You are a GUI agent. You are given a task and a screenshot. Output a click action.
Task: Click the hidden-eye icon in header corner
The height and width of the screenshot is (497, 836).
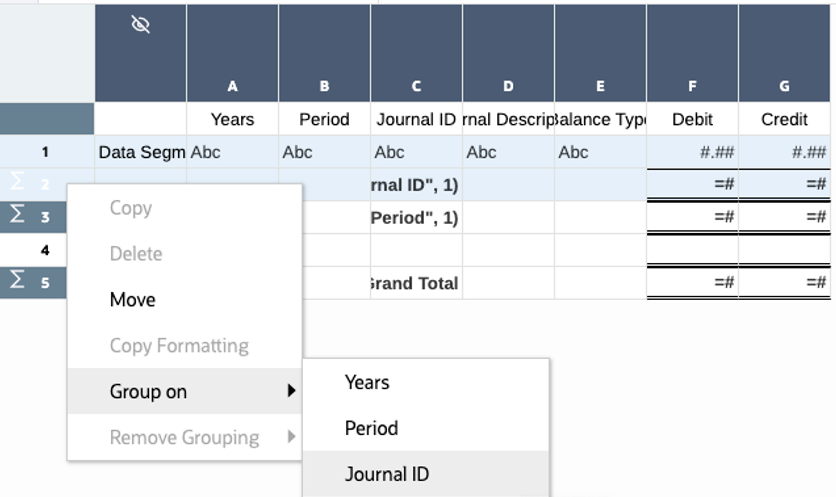(141, 25)
